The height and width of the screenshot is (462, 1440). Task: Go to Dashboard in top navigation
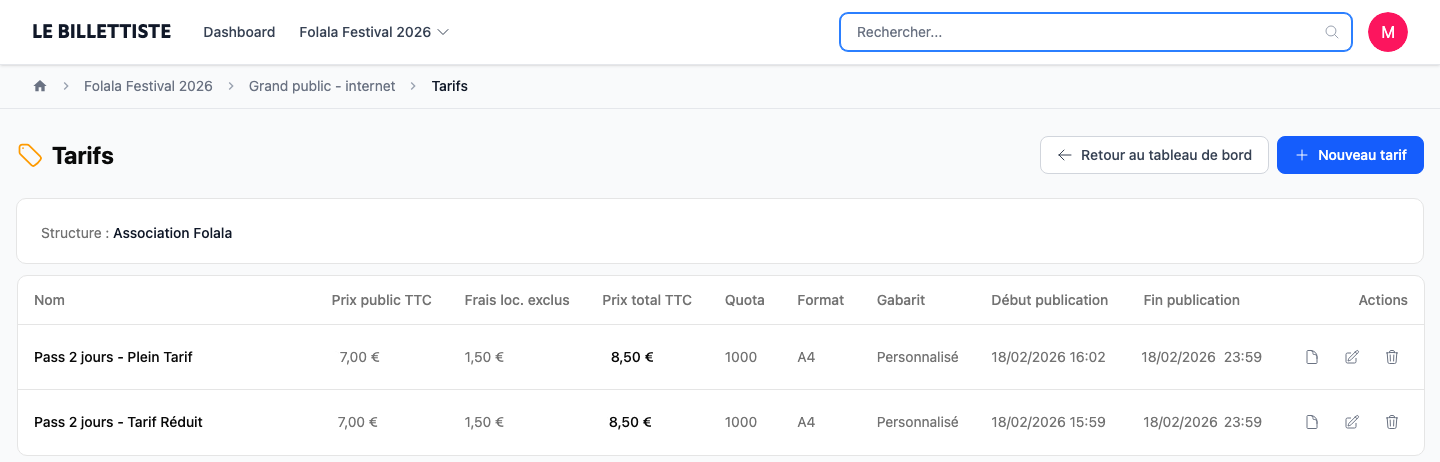pos(239,32)
